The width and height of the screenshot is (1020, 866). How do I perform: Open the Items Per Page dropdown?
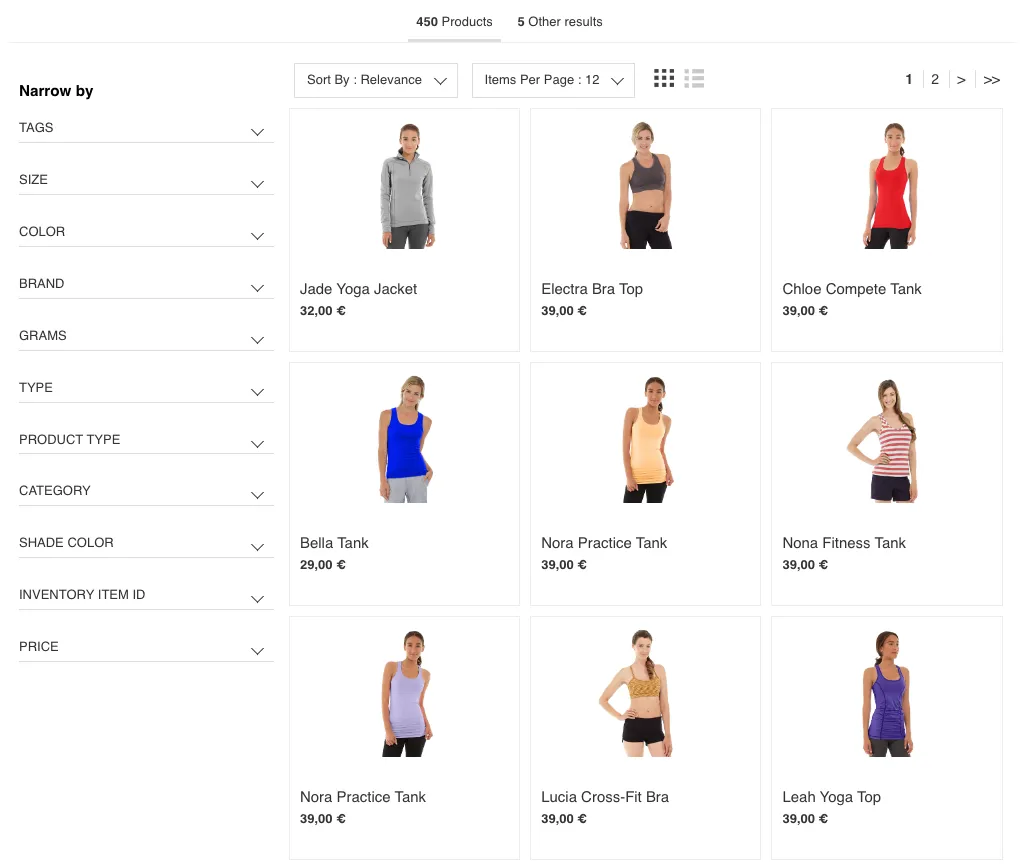click(x=553, y=80)
